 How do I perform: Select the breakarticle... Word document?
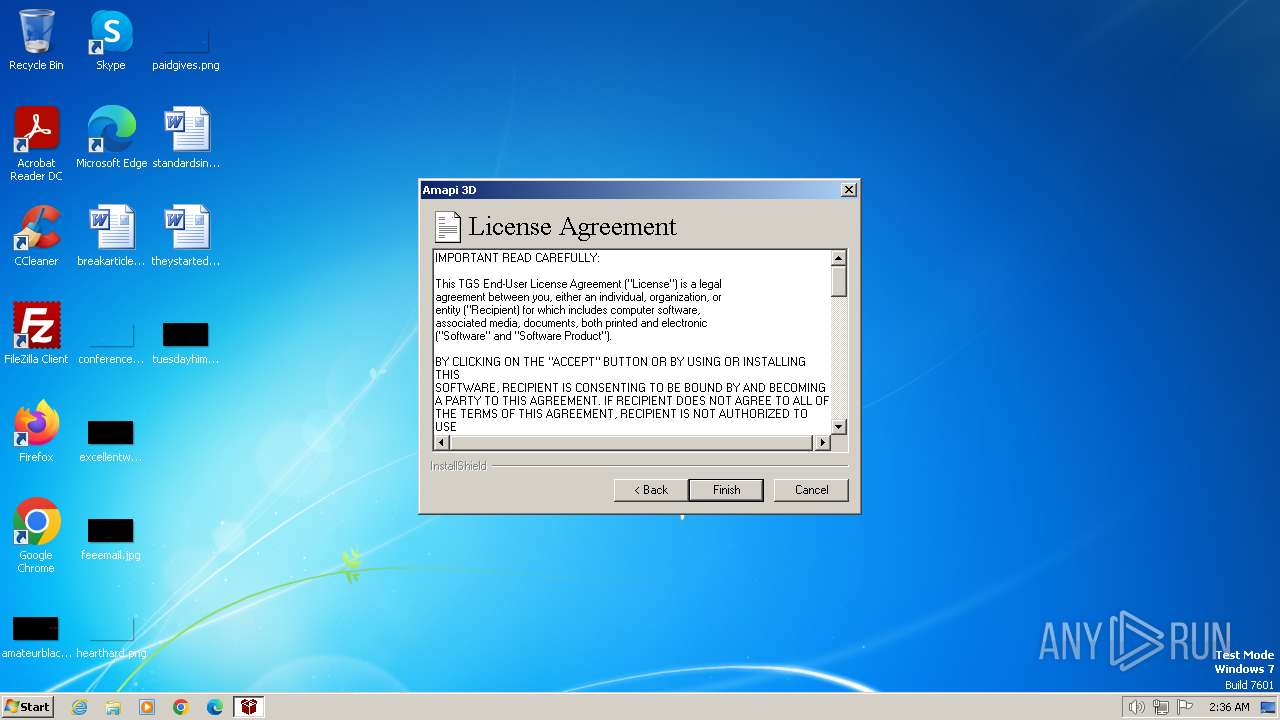click(111, 235)
